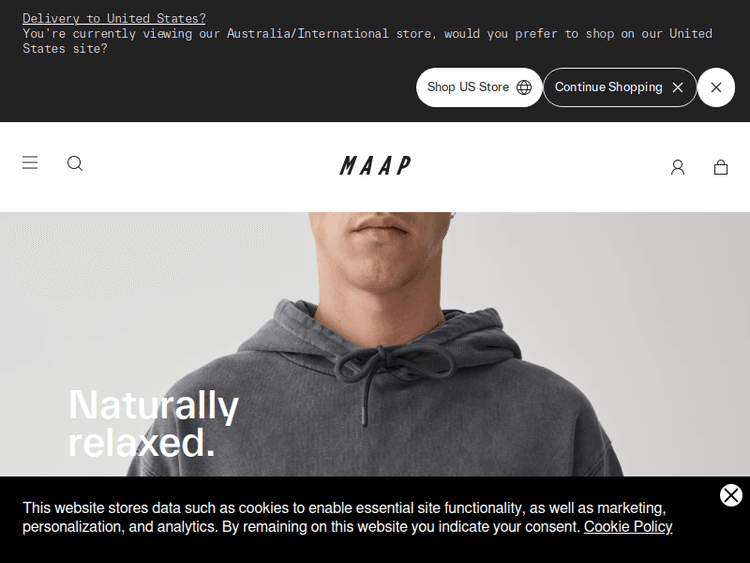This screenshot has width=750, height=563.
Task: Open the Cookie Policy link
Action: click(628, 527)
